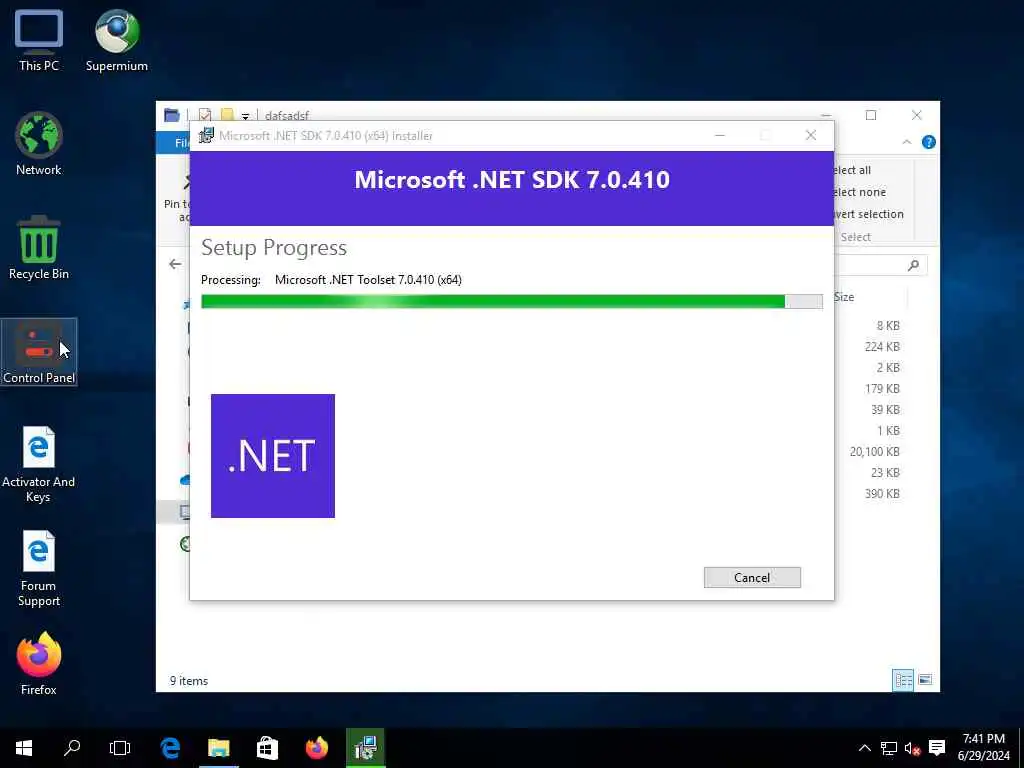Click Invert selection in Explorer ribbon
This screenshot has width=1024, height=768.
pos(869,214)
